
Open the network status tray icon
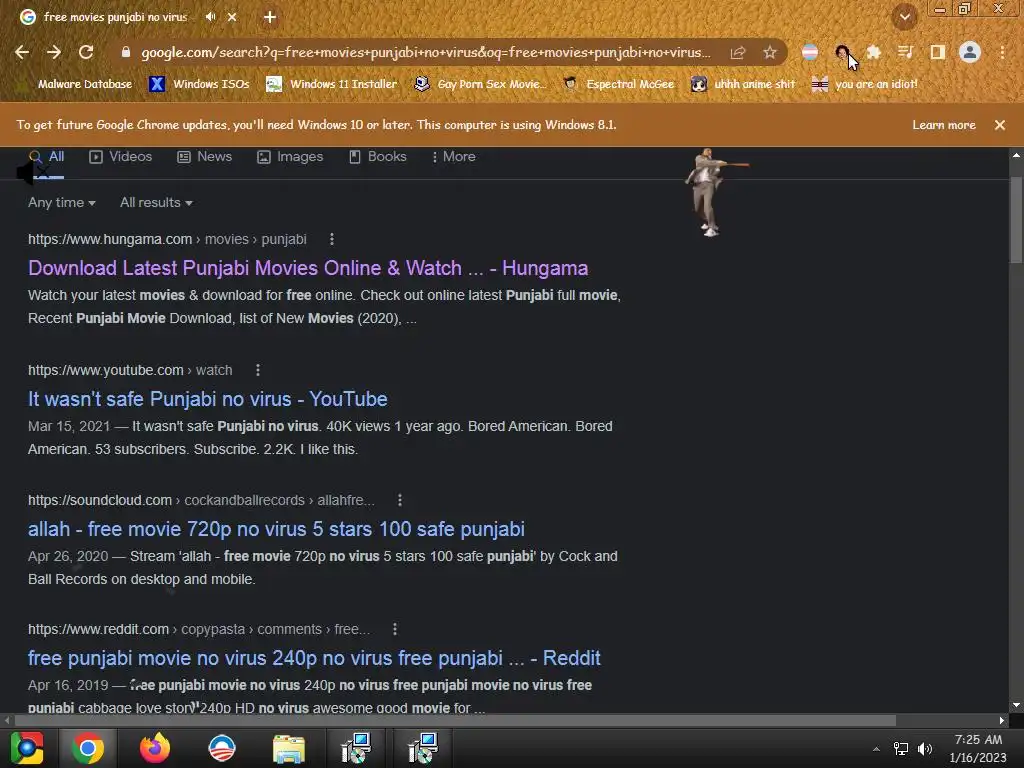coord(901,749)
